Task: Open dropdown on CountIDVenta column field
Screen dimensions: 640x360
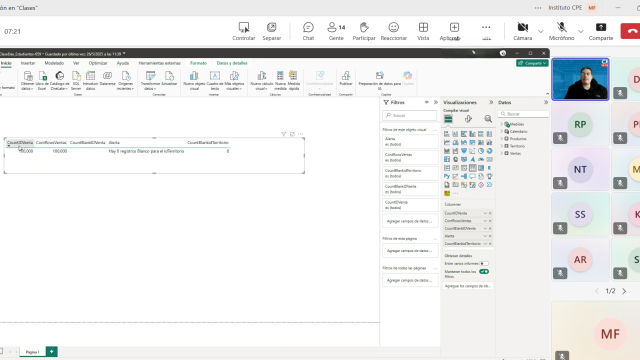Action: coord(485,213)
